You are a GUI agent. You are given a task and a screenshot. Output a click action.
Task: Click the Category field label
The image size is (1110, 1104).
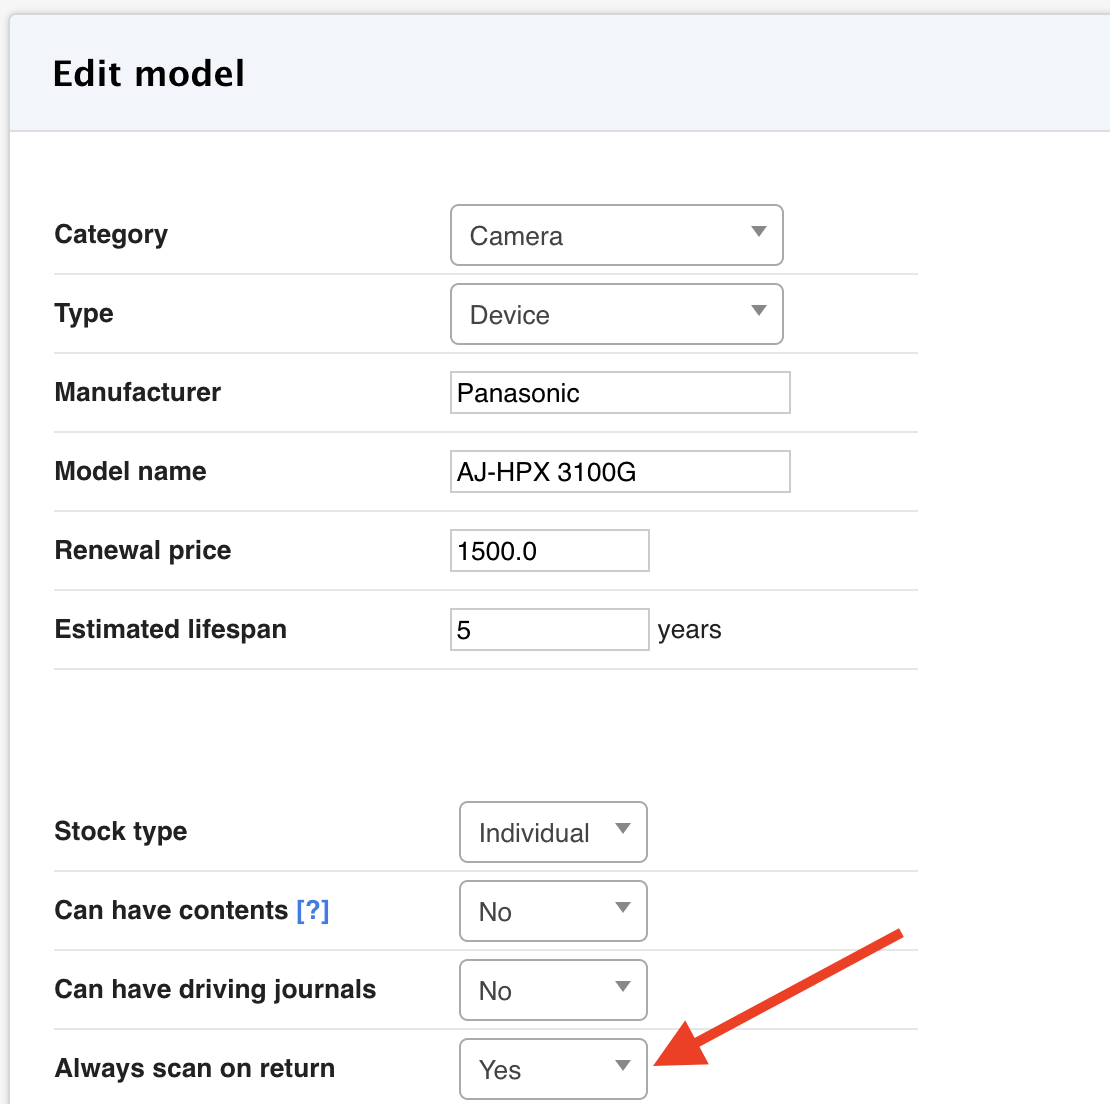coord(111,234)
